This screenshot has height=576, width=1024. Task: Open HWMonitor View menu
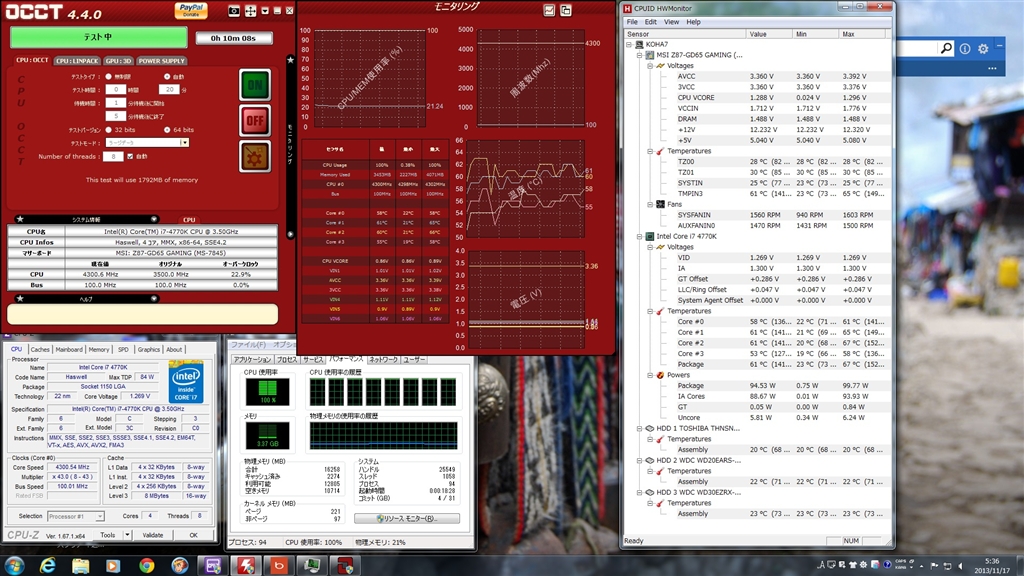[x=671, y=22]
